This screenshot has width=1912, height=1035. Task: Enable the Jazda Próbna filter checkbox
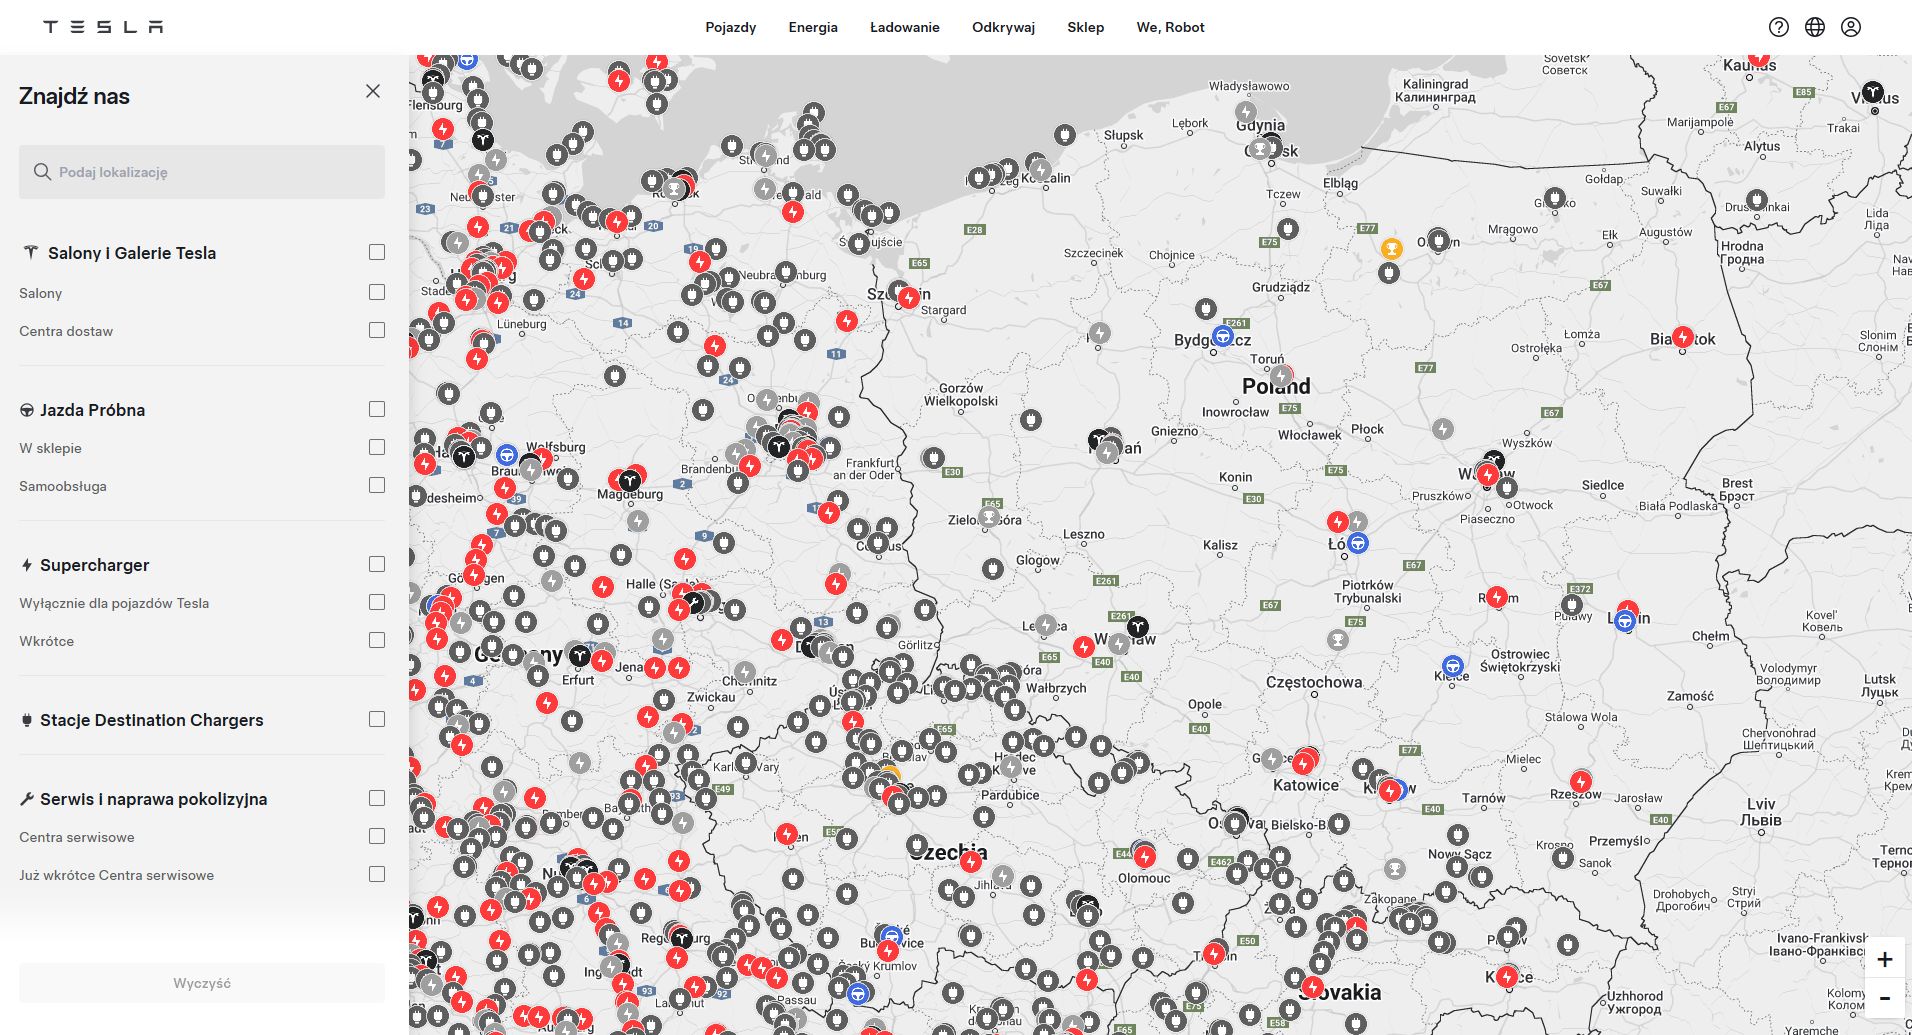click(376, 409)
